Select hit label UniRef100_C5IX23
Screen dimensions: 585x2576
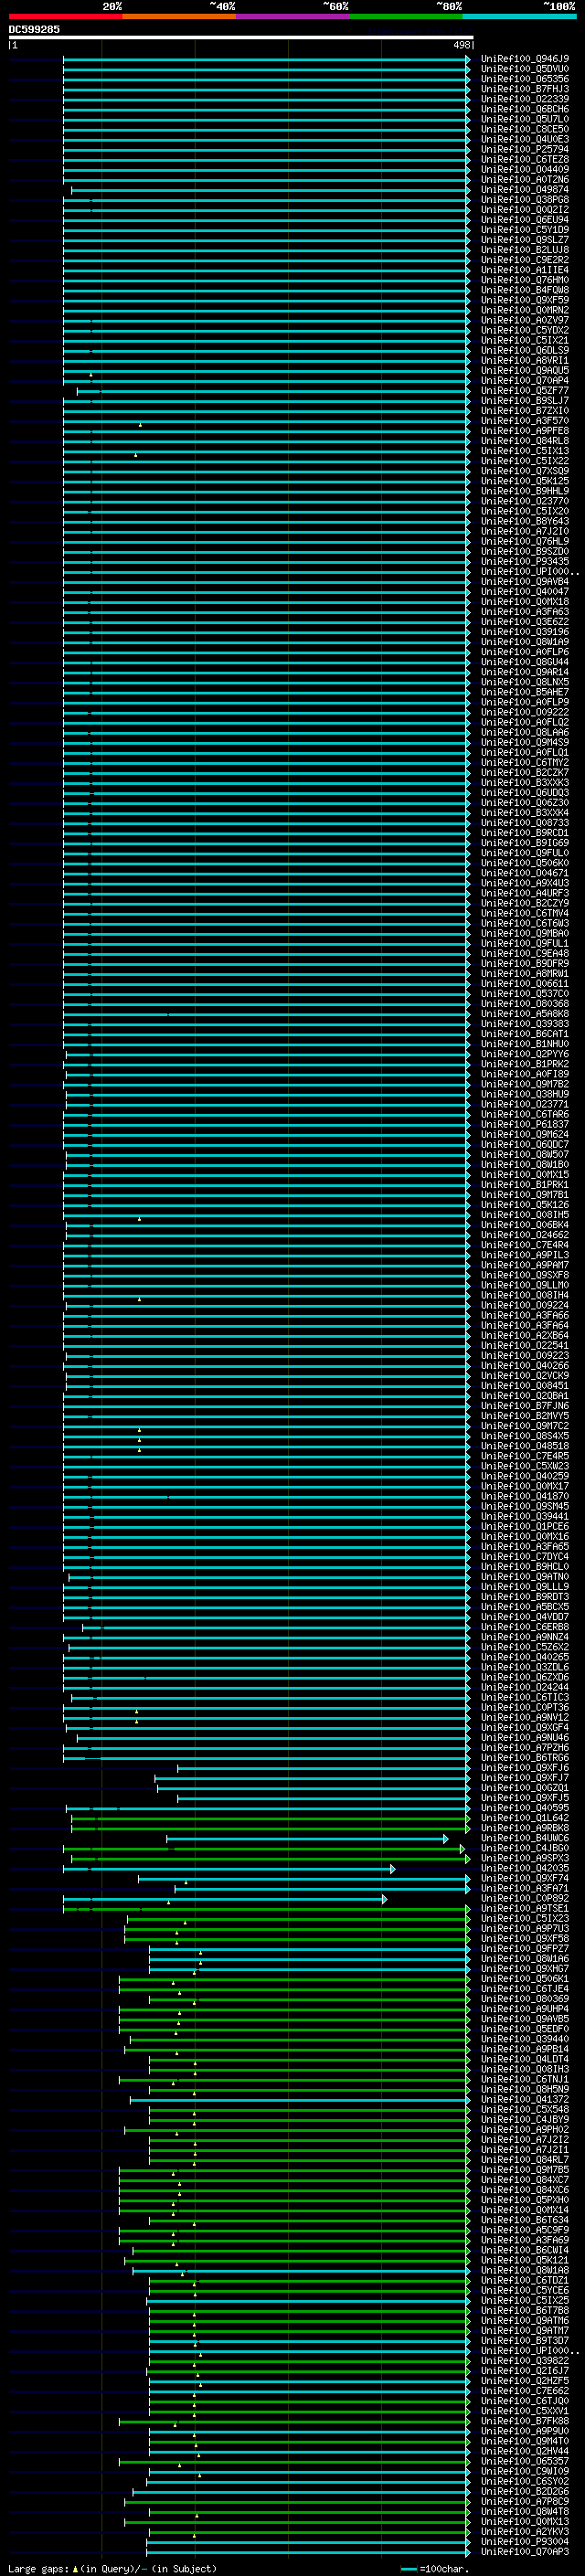pyautogui.click(x=525, y=1918)
